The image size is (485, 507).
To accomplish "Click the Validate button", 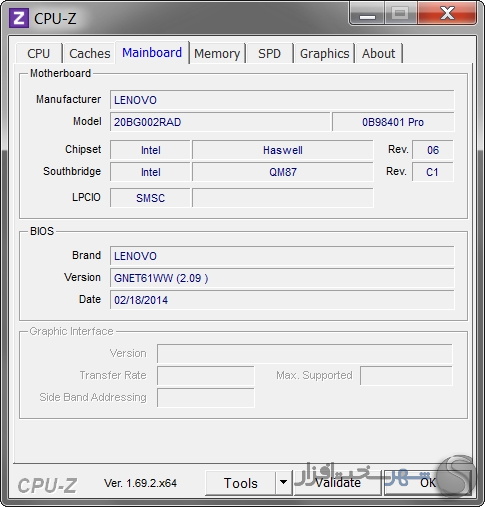I will point(337,483).
